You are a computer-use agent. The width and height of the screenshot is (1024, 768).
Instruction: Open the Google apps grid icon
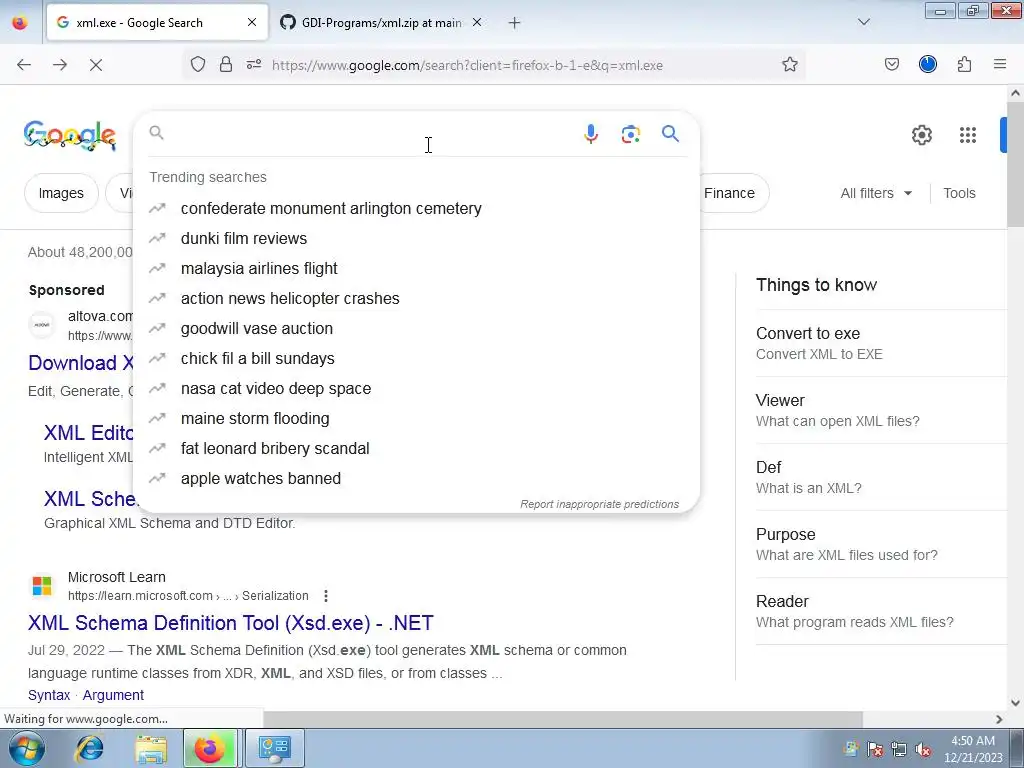(968, 135)
